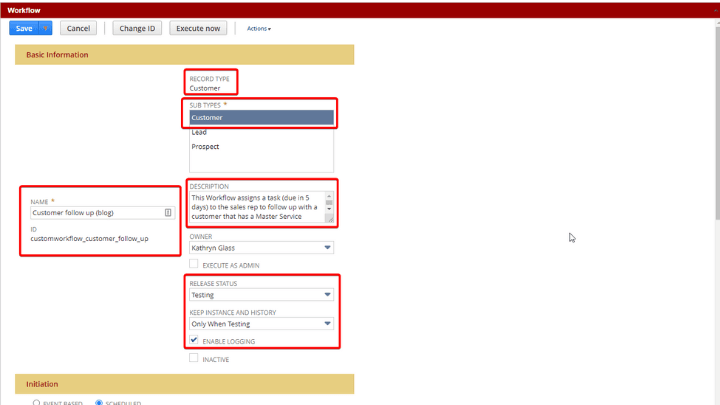720x405 pixels.
Task: Select Prospect in the Sub Types list
Action: [x=261, y=146]
